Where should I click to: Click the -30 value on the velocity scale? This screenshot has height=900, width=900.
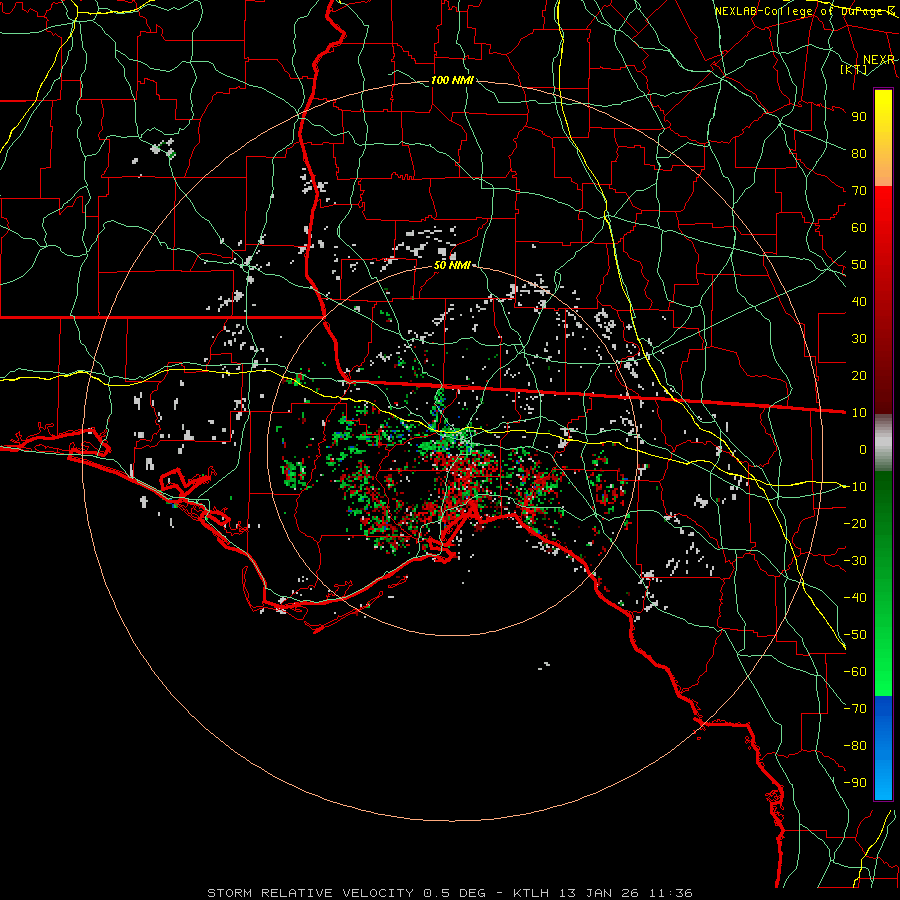[x=855, y=561]
